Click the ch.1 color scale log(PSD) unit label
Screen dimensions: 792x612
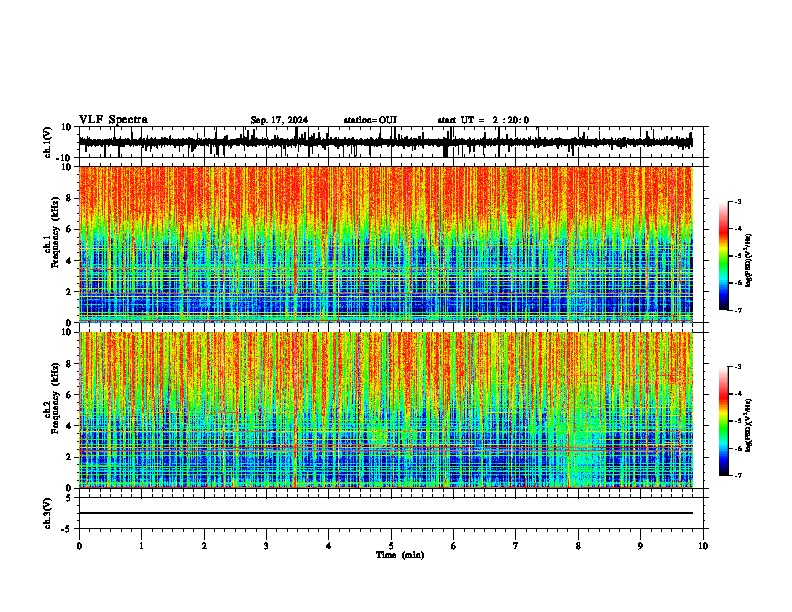tap(748, 260)
